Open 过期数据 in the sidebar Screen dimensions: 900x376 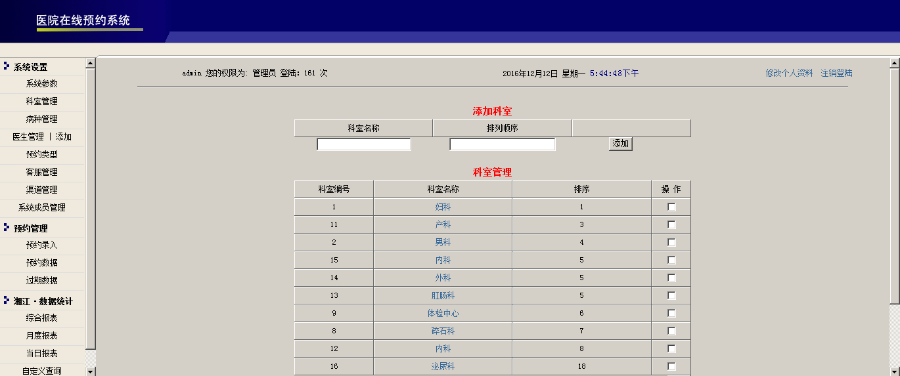[x=41, y=281]
